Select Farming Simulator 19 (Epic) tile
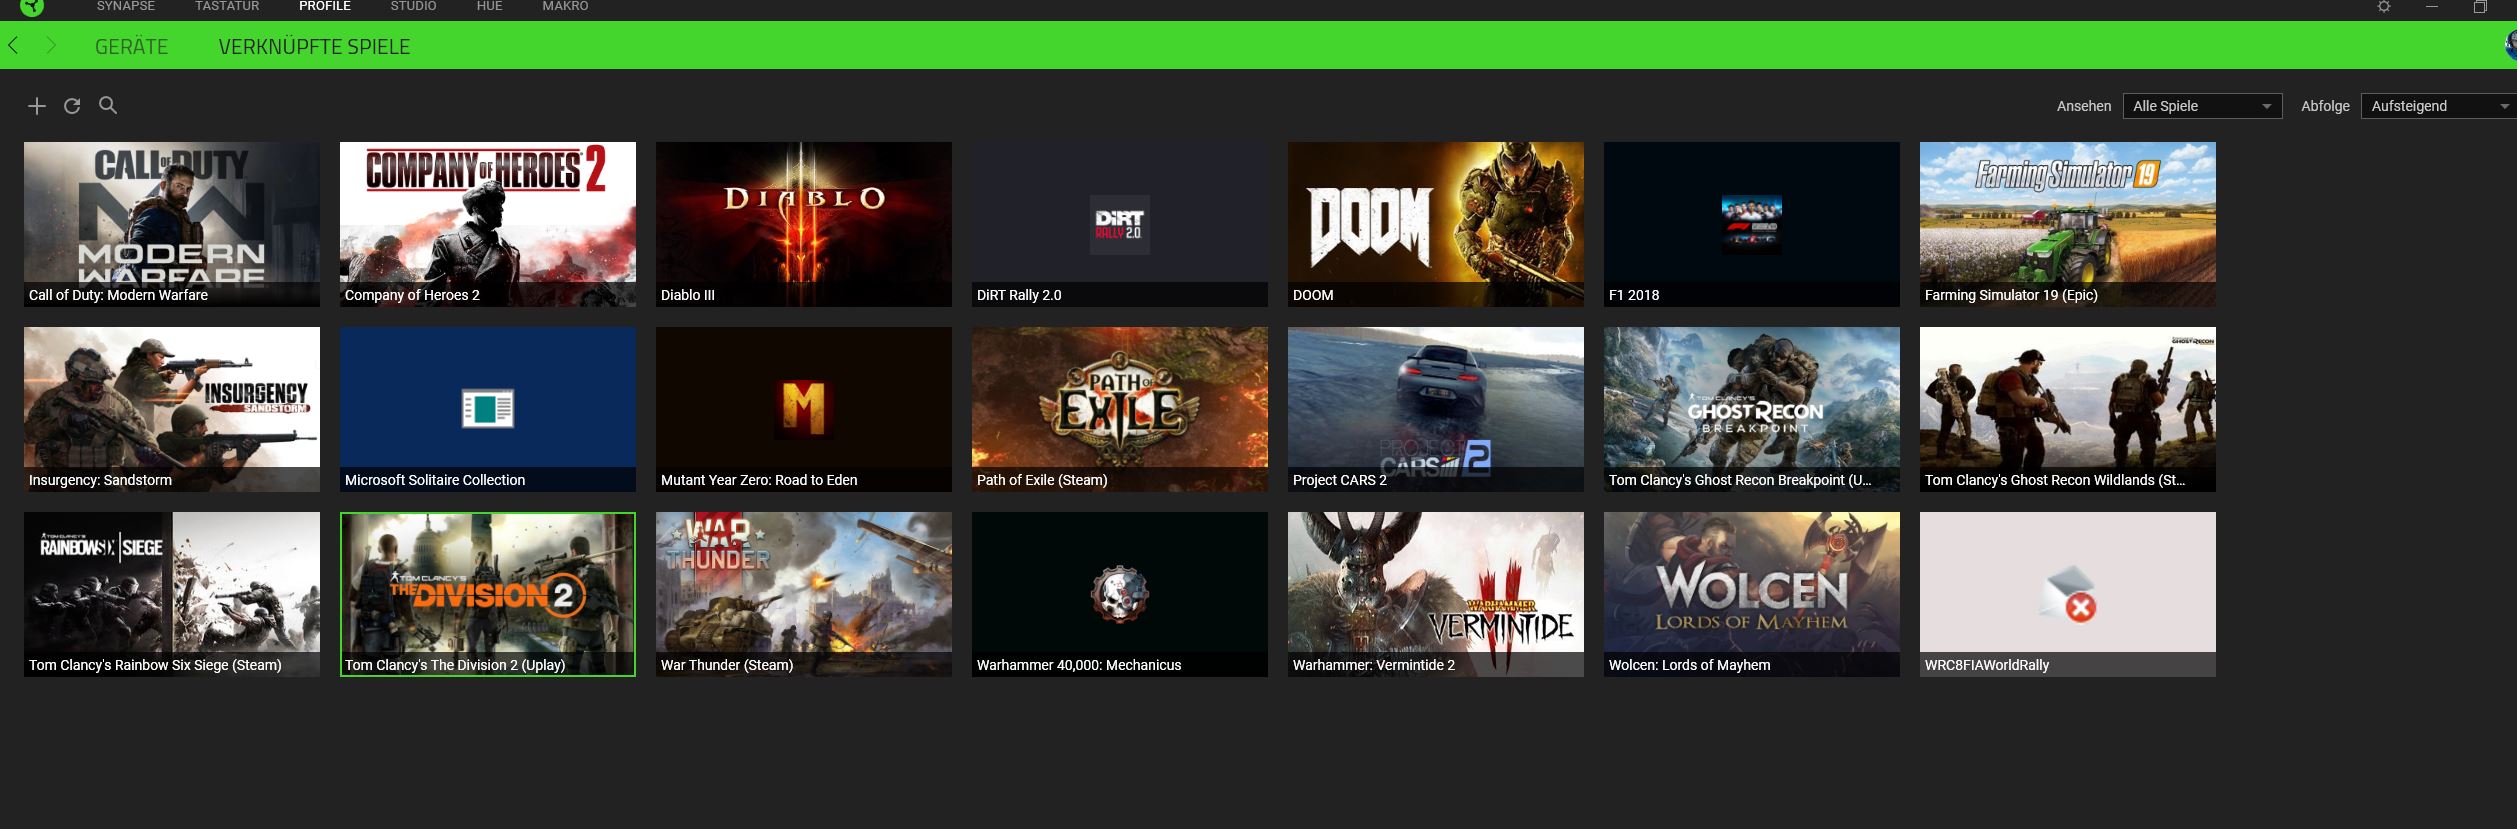The image size is (2517, 829). click(2068, 224)
